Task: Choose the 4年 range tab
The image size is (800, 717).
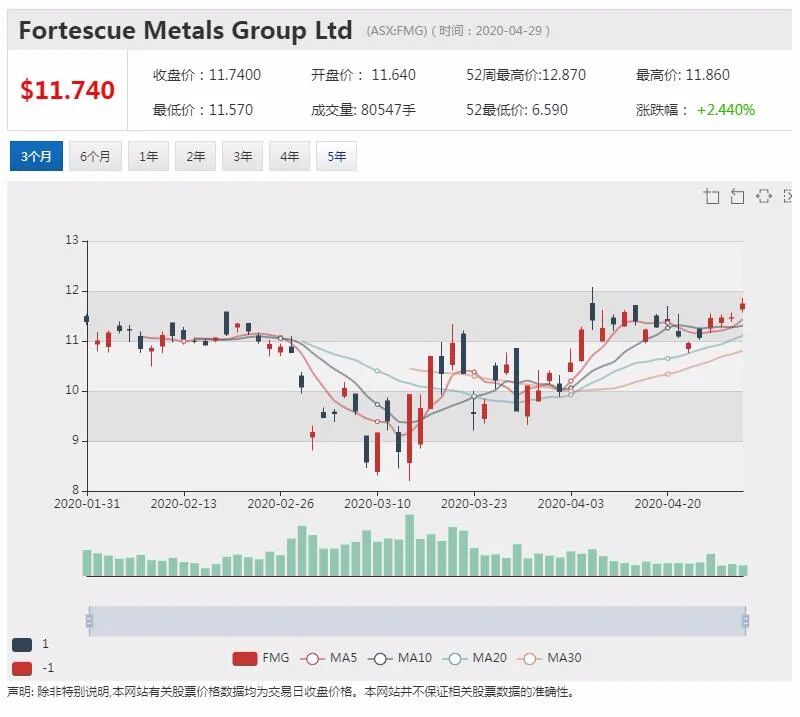Action: click(x=289, y=156)
